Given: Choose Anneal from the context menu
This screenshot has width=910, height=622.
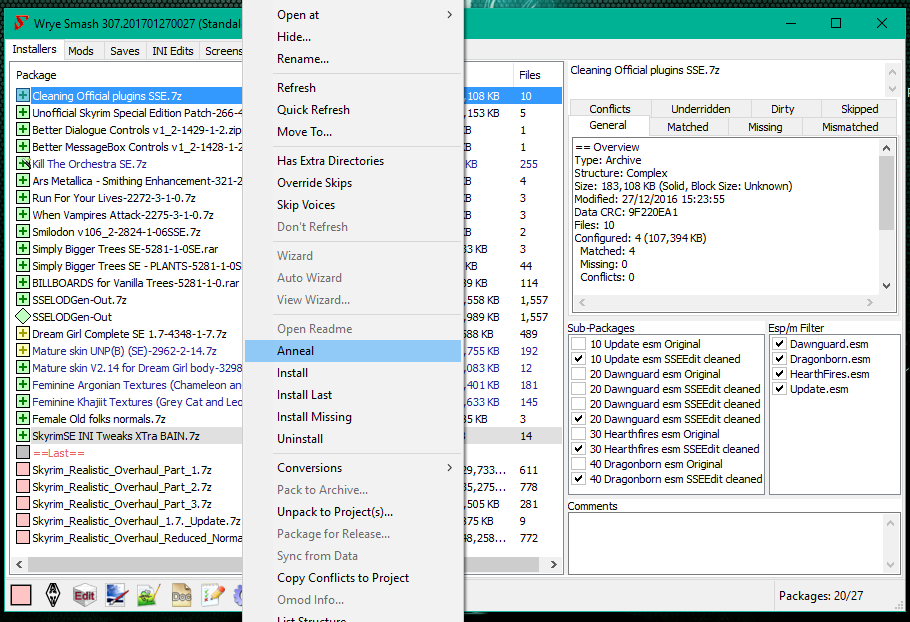Looking at the screenshot, I should (x=296, y=351).
